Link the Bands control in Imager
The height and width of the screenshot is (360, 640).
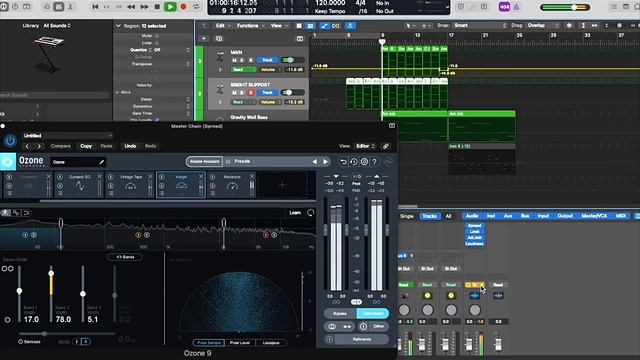point(125,257)
